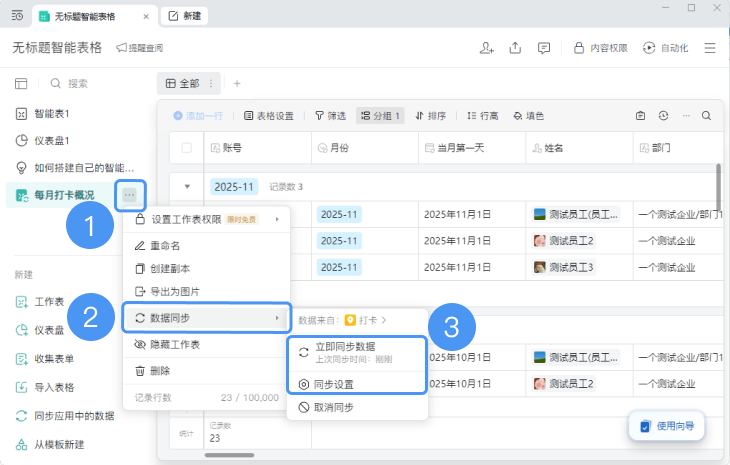The height and width of the screenshot is (465, 730).
Task: Click the 2025-11 group tag
Action: 234,187
